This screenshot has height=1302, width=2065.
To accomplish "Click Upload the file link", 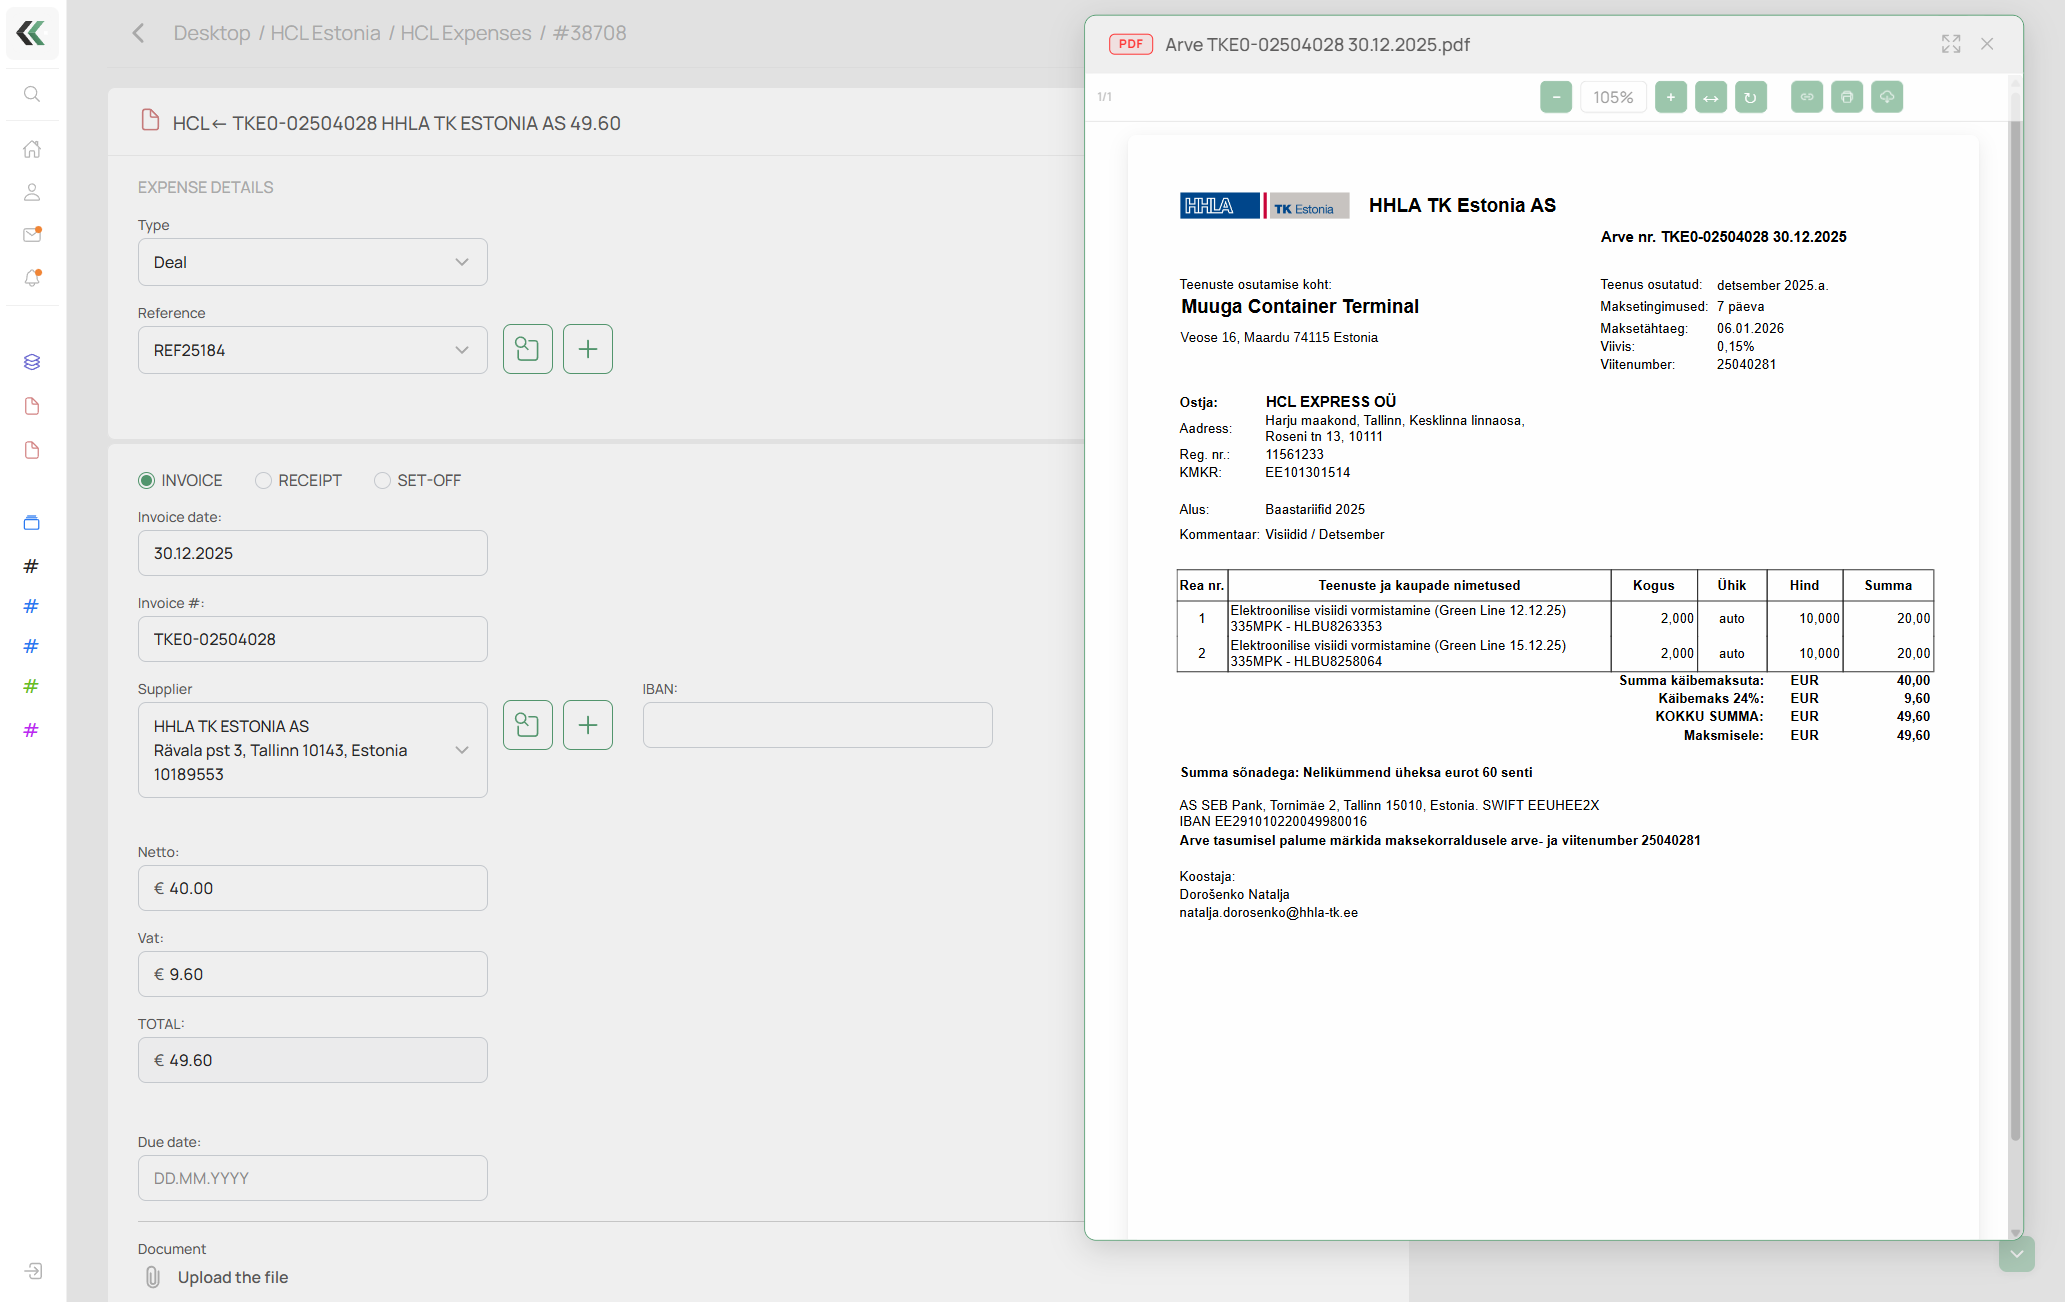I will (x=232, y=1277).
